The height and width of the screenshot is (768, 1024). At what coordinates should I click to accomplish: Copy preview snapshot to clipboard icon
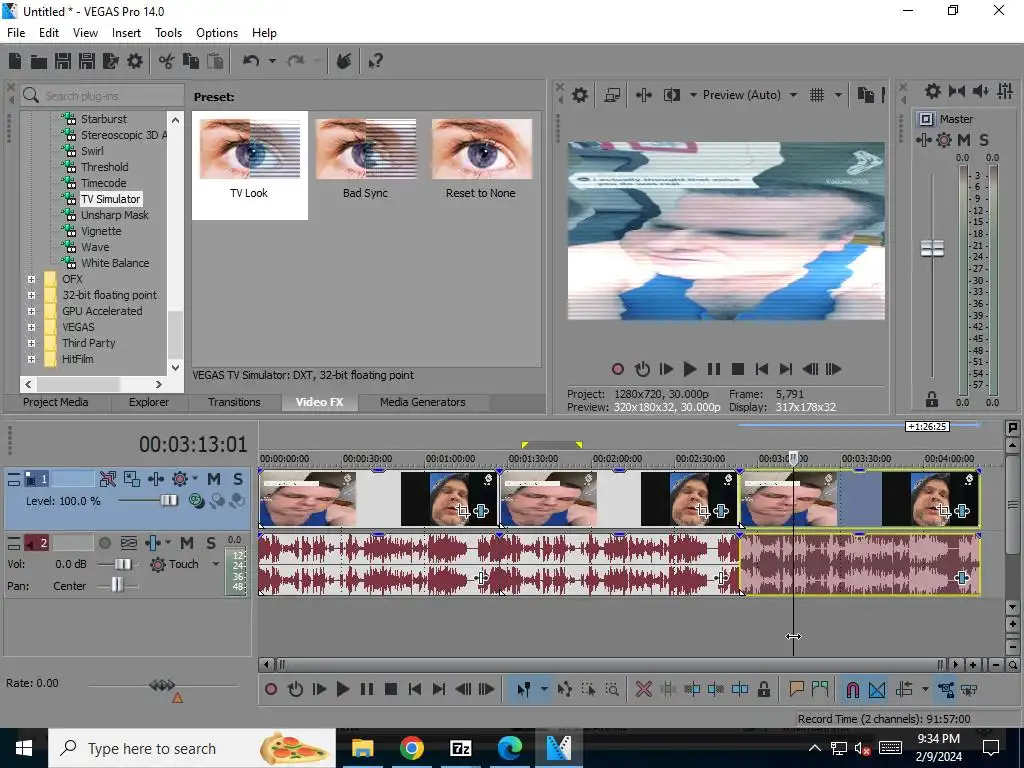pos(866,95)
